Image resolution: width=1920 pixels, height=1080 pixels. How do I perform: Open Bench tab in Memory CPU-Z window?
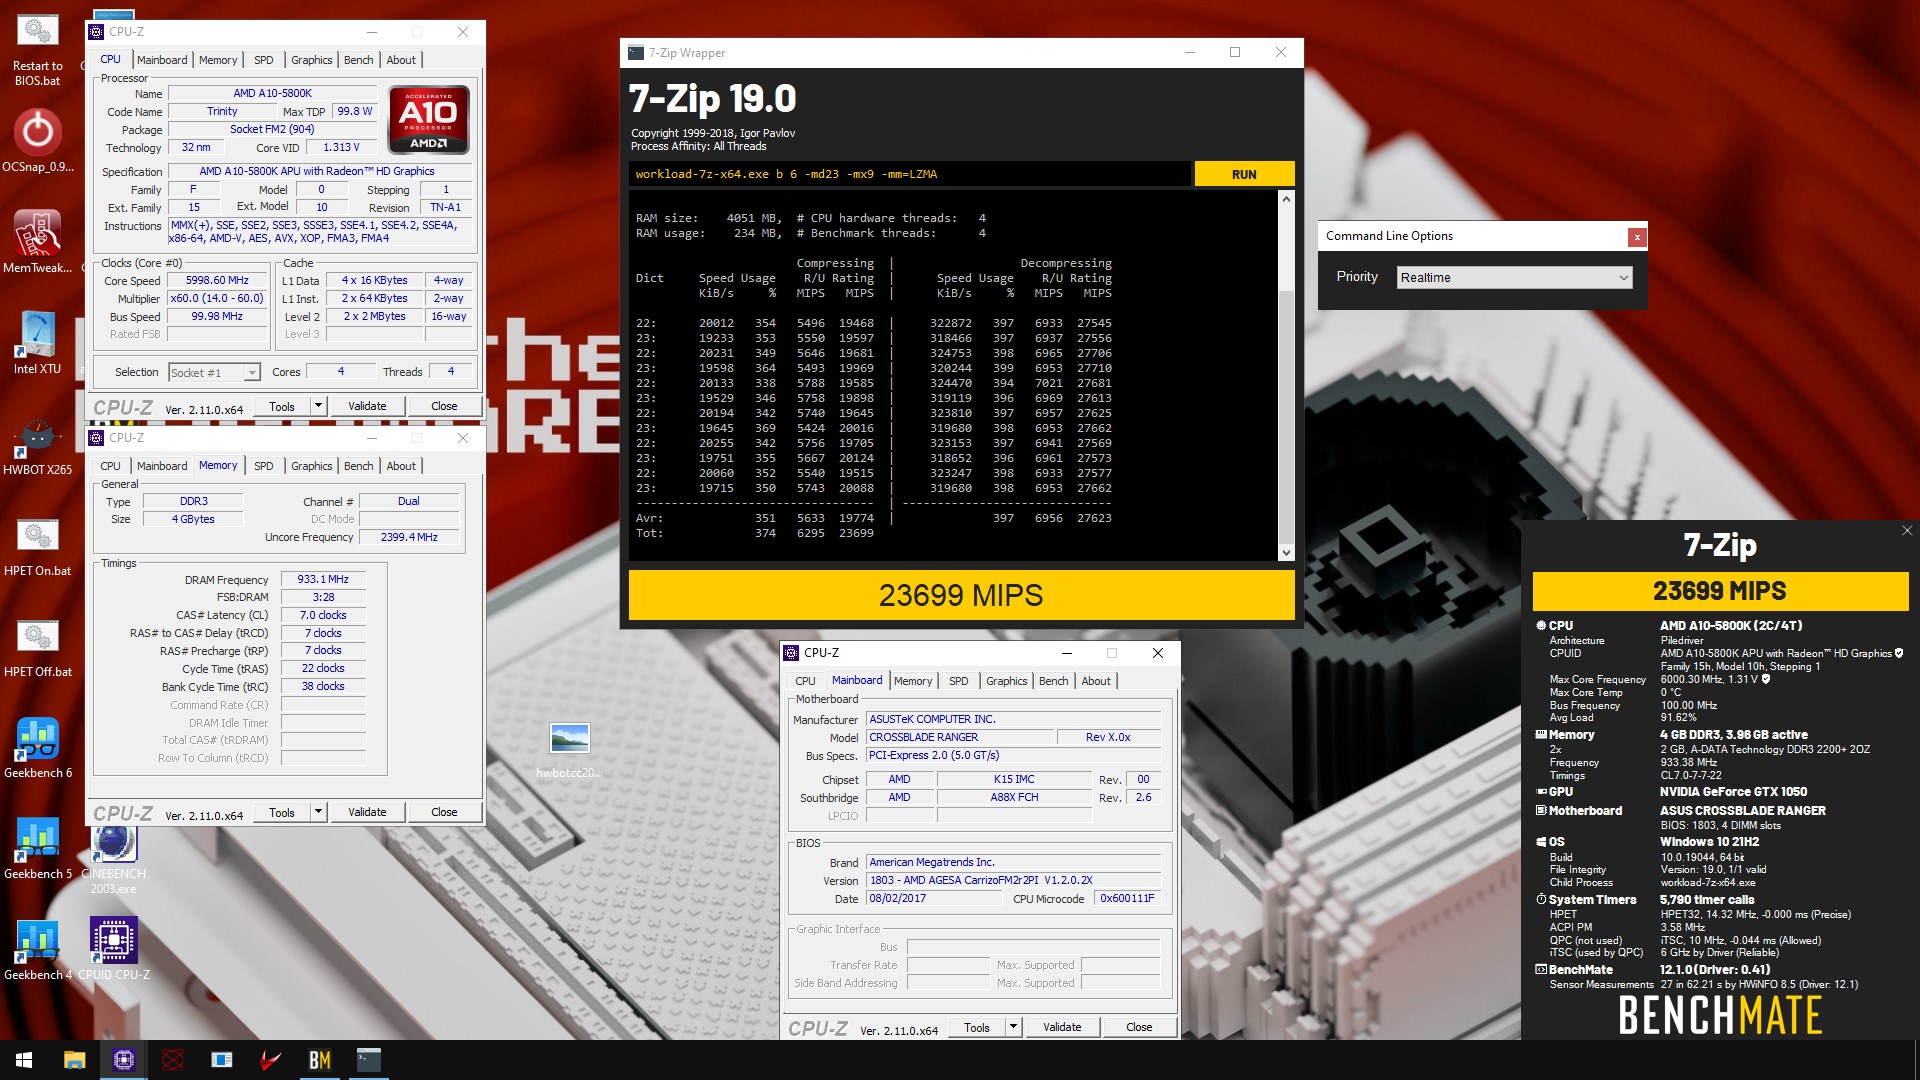[x=358, y=466]
